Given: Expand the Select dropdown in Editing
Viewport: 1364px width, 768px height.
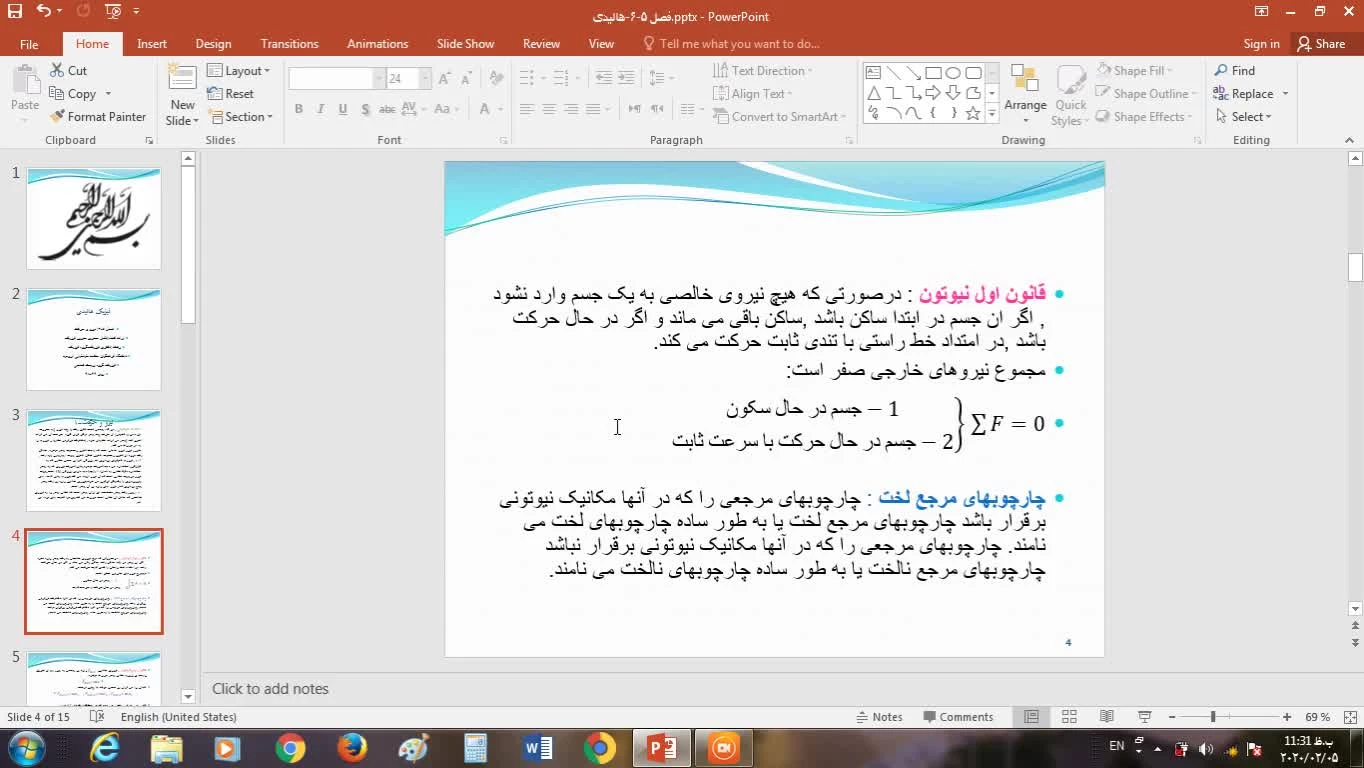Looking at the screenshot, I should point(1245,117).
